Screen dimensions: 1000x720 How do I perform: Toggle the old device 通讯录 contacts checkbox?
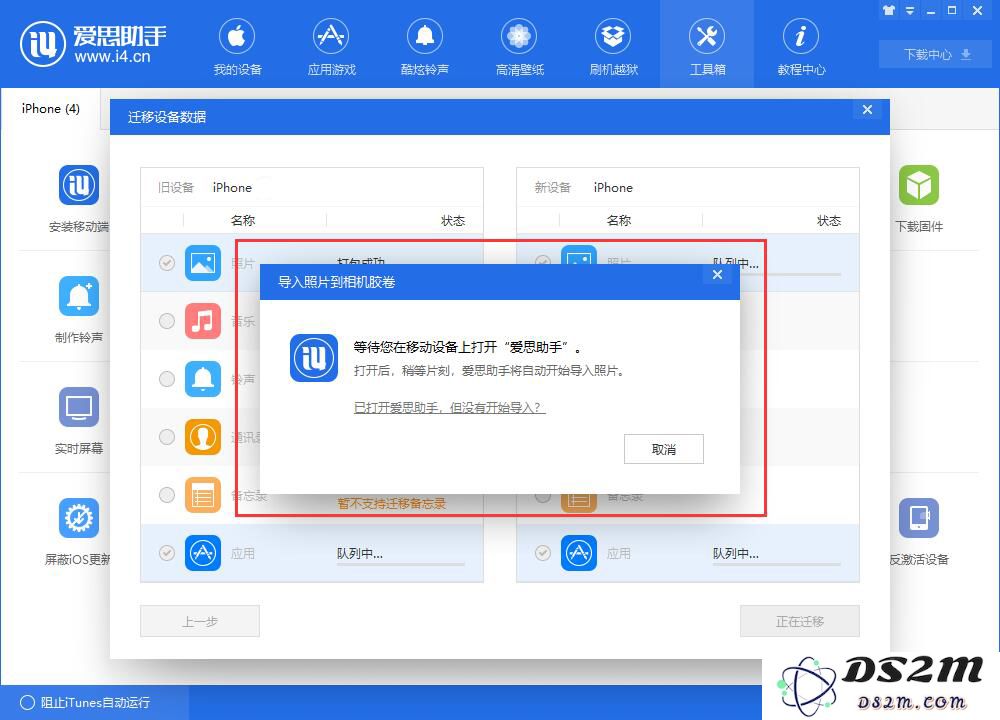click(x=166, y=437)
